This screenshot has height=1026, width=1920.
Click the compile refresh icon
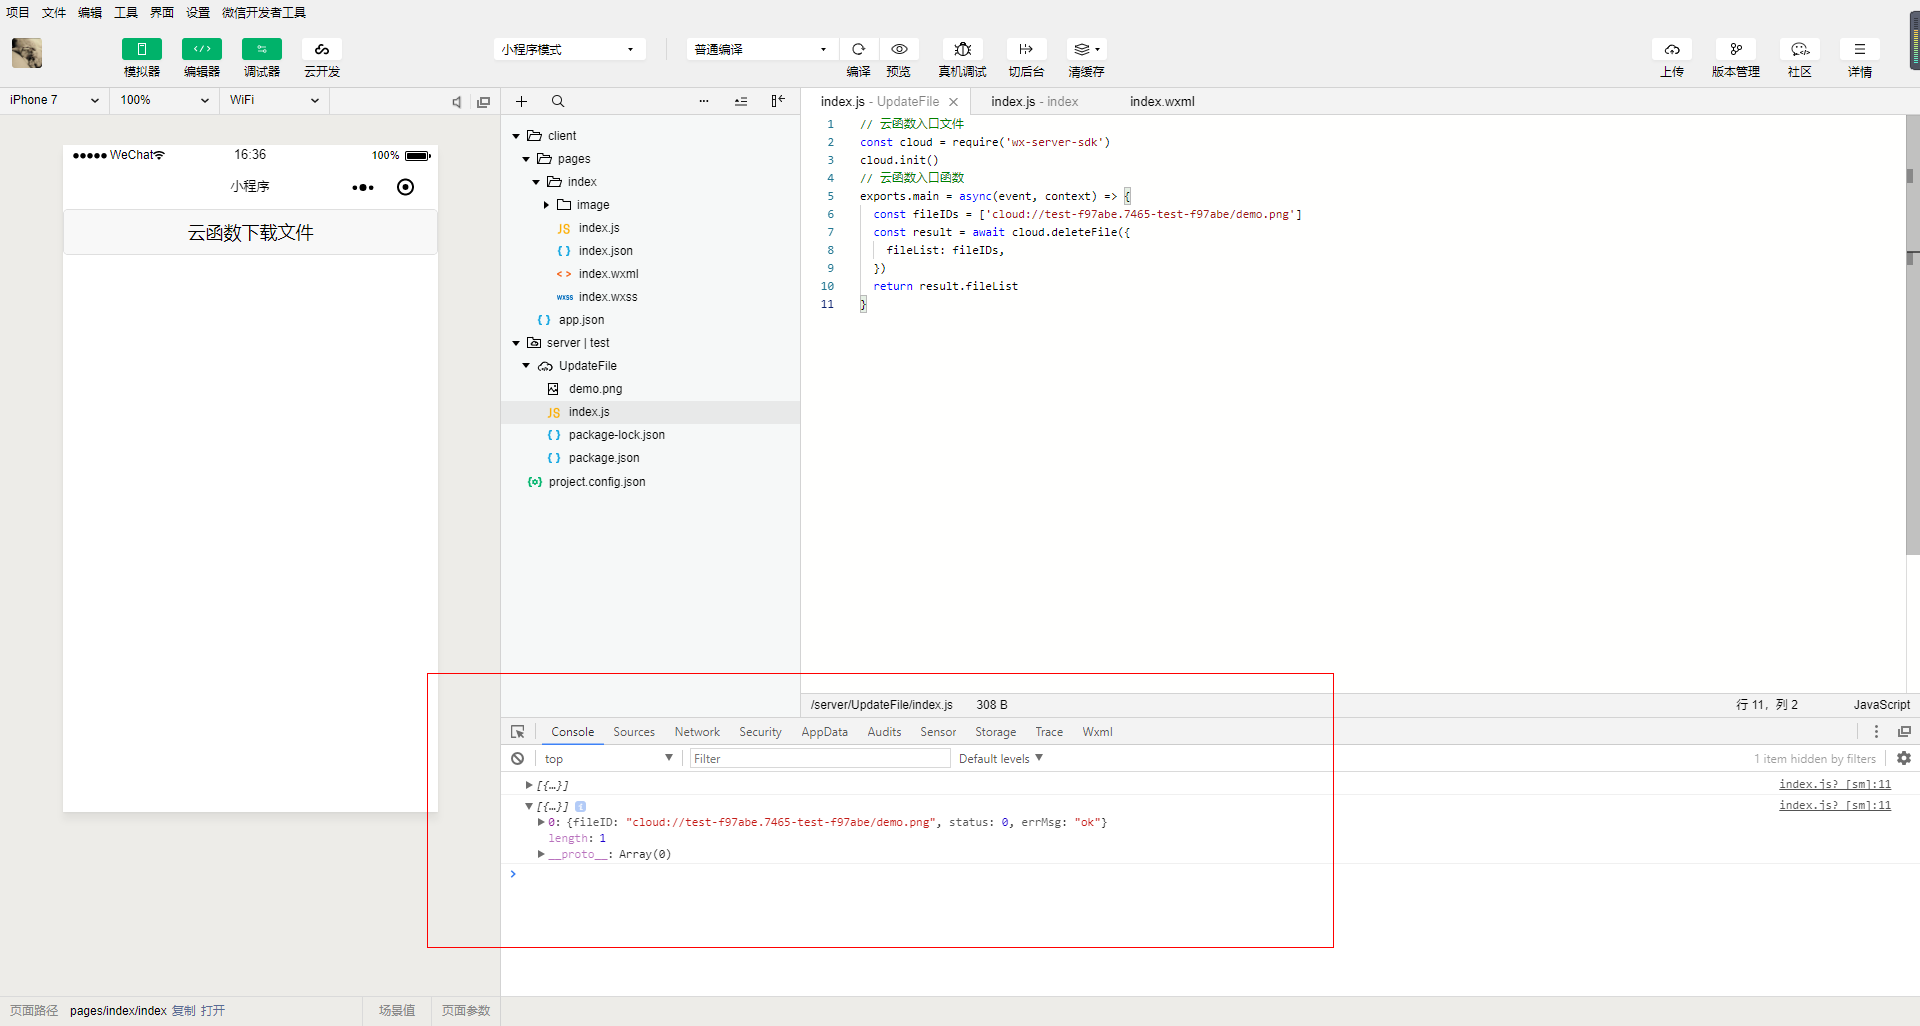coord(858,49)
